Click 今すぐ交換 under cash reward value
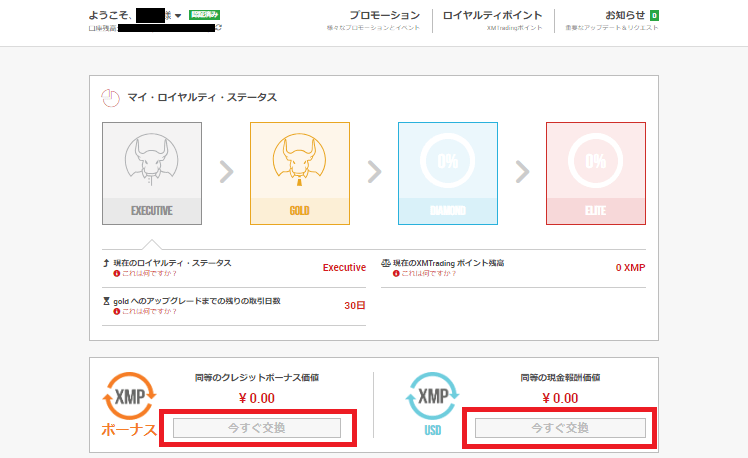Screen dimensions: 748x458 [560, 428]
